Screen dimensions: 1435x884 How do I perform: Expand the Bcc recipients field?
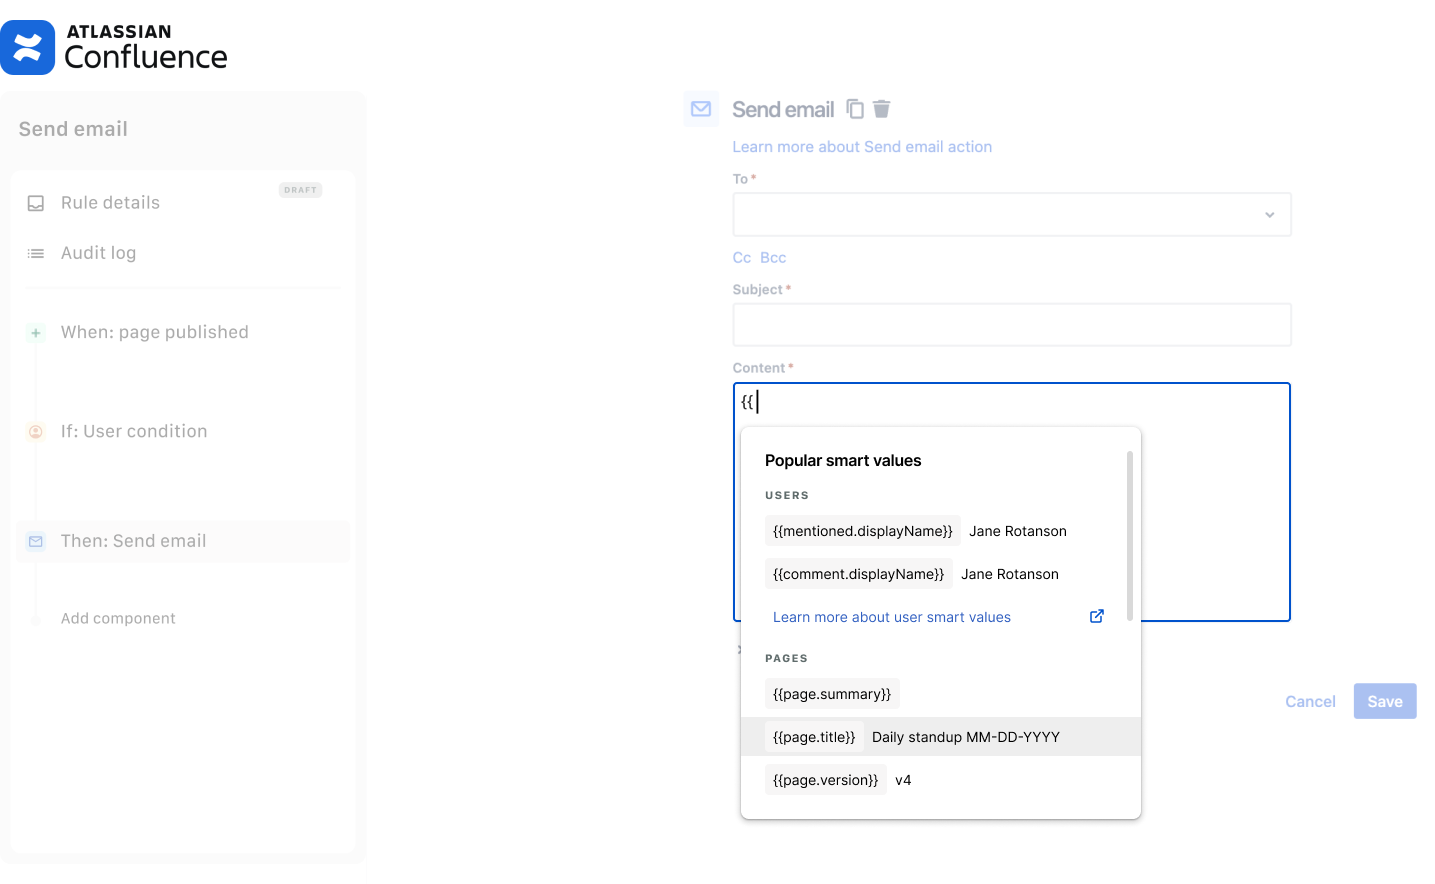[x=771, y=257]
